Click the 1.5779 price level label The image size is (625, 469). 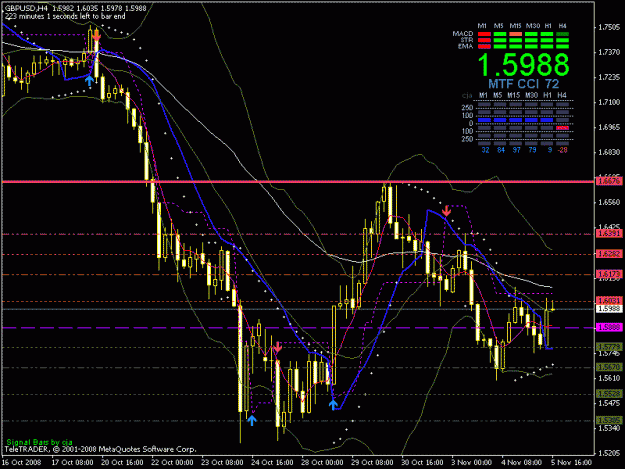(x=609, y=347)
